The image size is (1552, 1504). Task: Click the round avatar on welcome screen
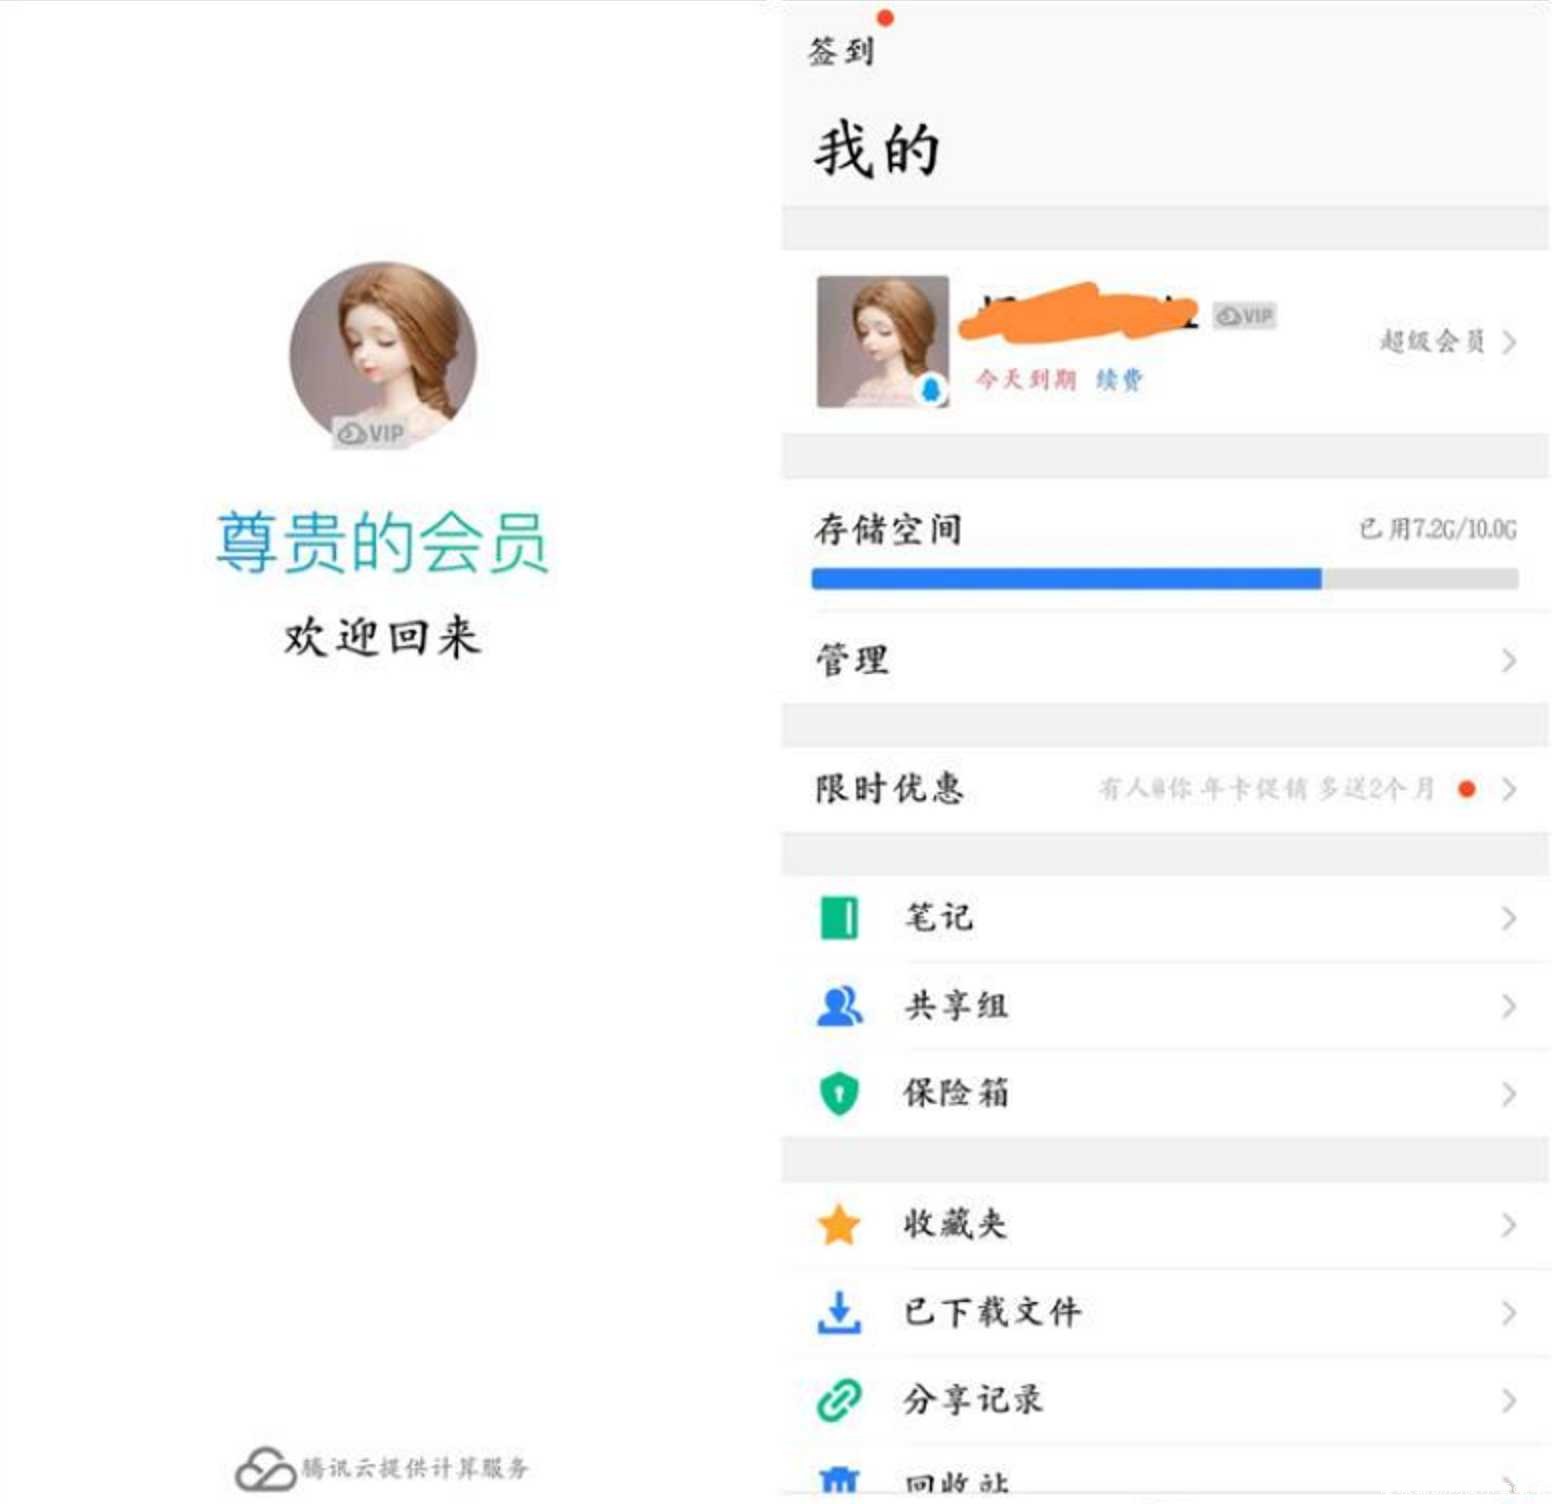(383, 355)
